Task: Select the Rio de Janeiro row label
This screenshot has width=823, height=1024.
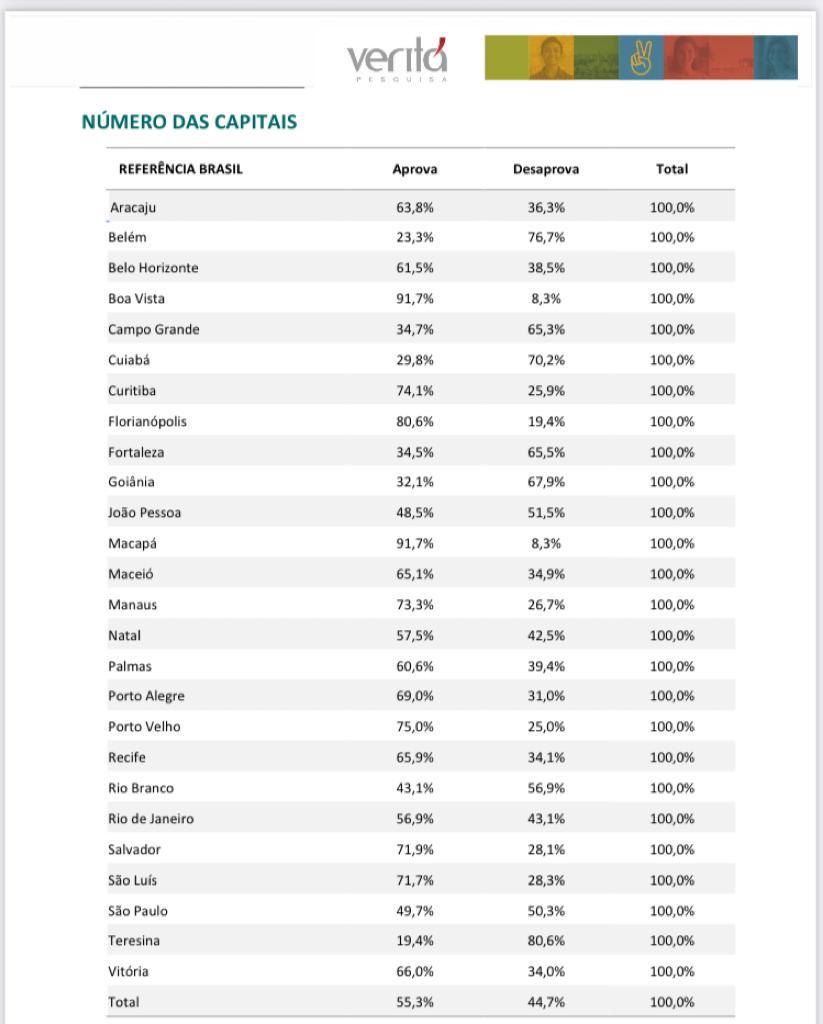Action: pyautogui.click(x=151, y=818)
